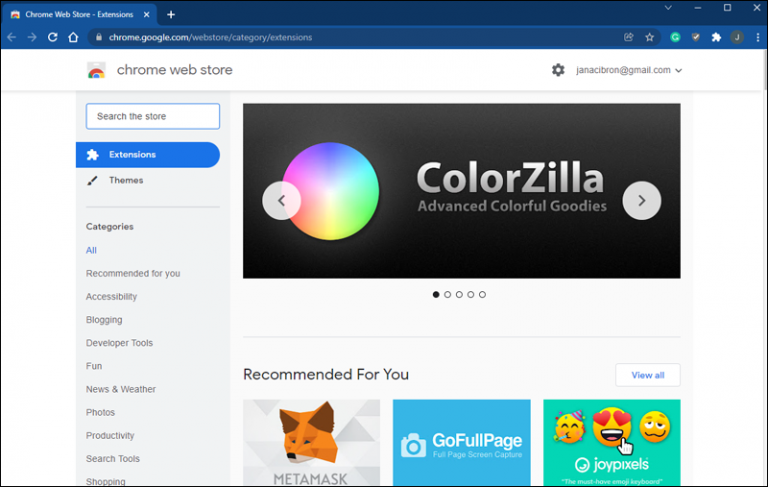View site info via the lock icon
Image resolution: width=768 pixels, height=487 pixels.
pyautogui.click(x=98, y=37)
